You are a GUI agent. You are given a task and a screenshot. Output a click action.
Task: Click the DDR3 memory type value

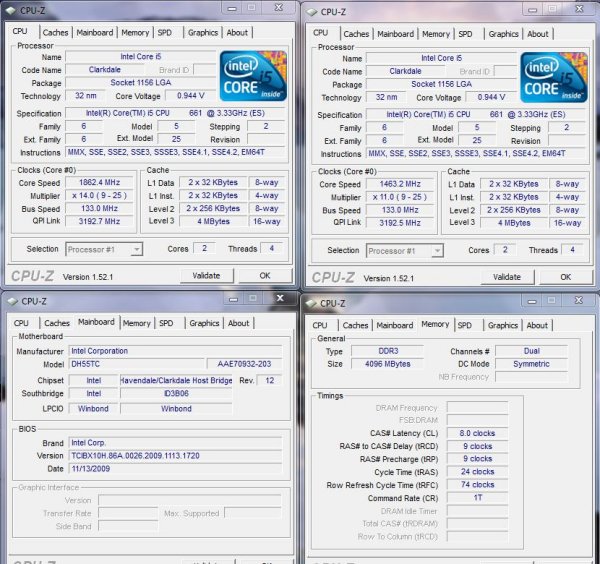coord(388,351)
